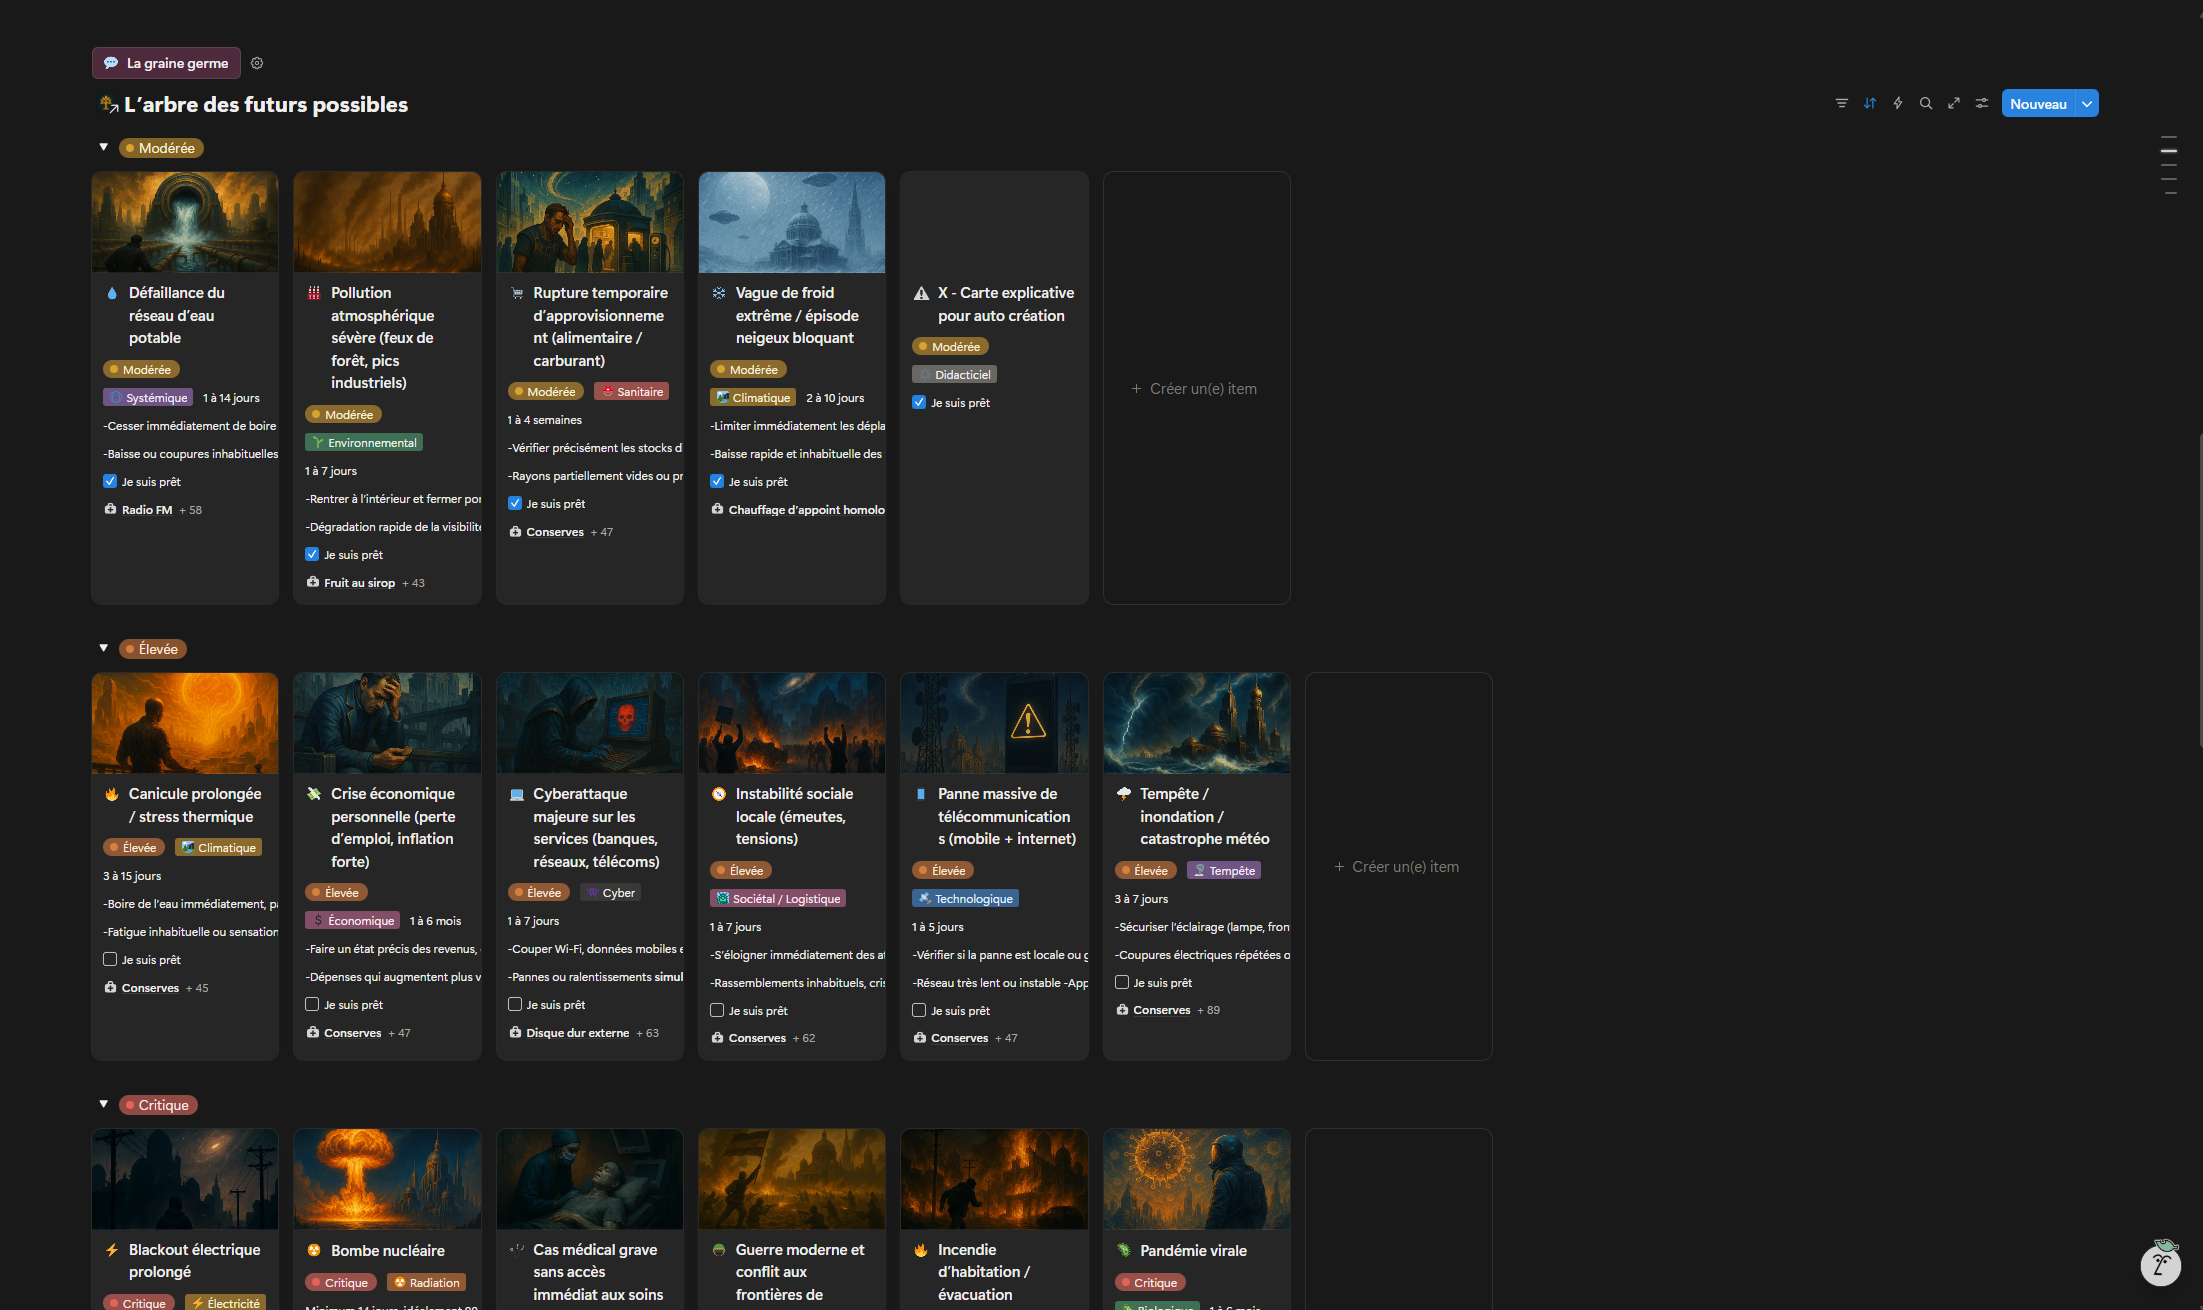The width and height of the screenshot is (2203, 1310).
Task: Click the gear icon beside La graine germe
Action: [257, 63]
